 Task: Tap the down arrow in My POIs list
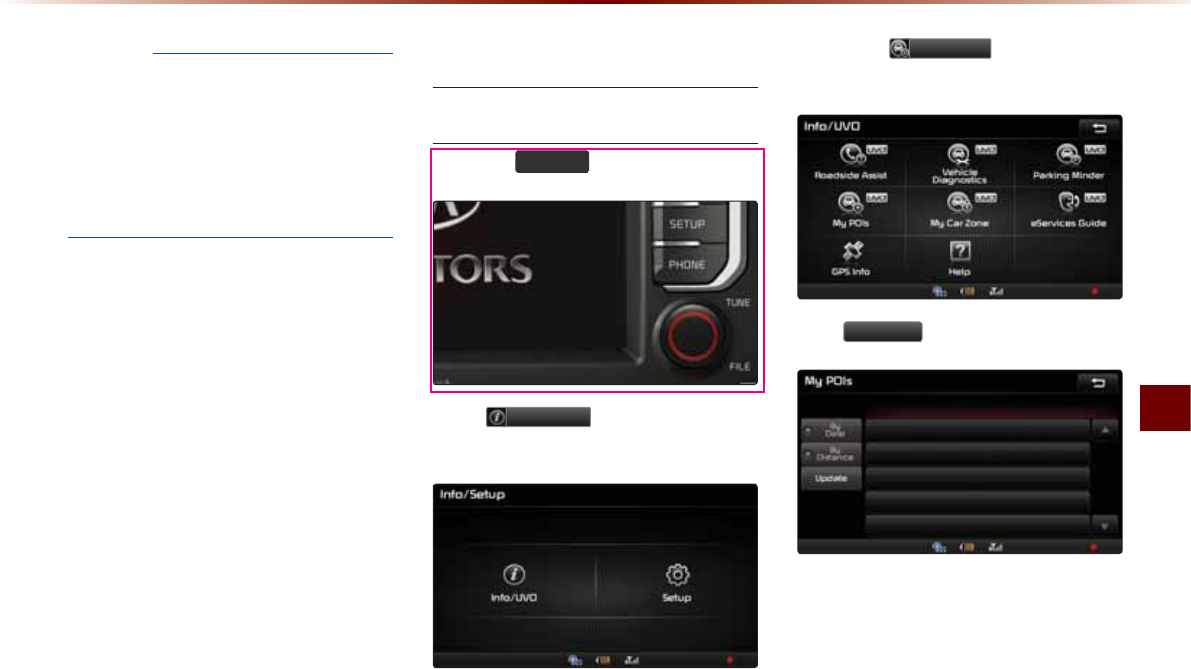click(x=1105, y=525)
